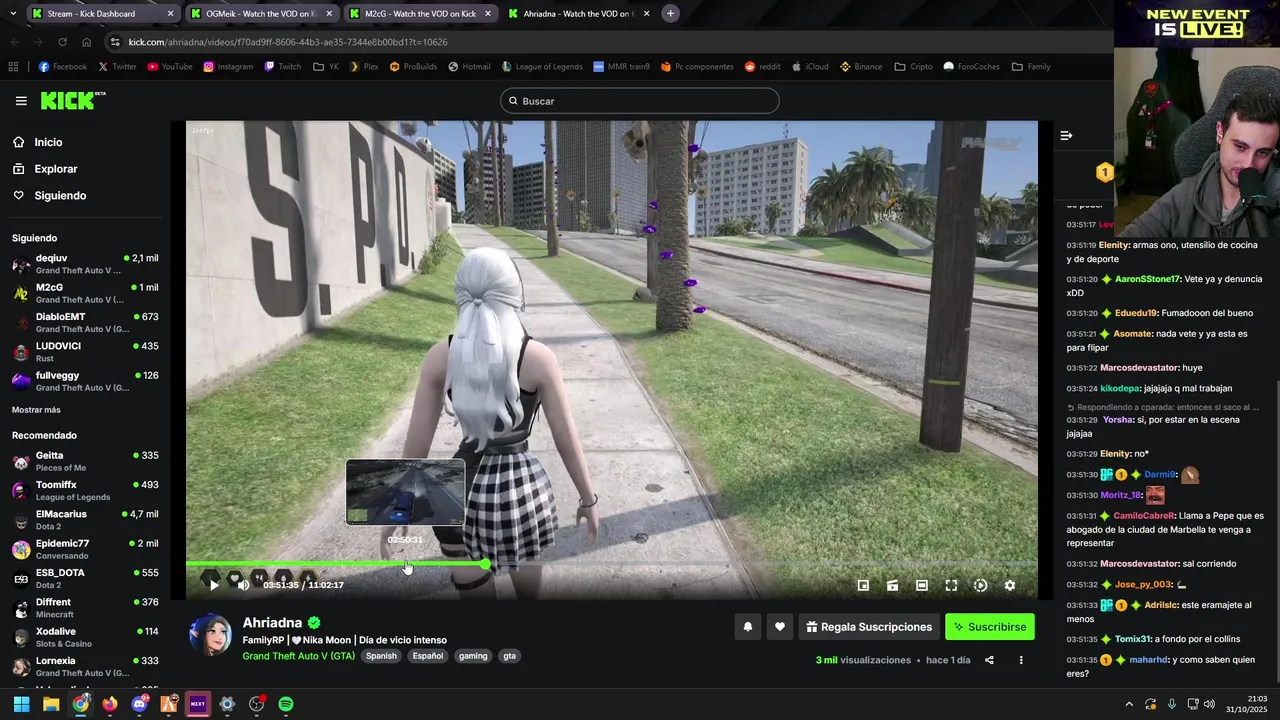Collapse the chat panel
This screenshot has height=720, width=1280.
tap(1066, 135)
